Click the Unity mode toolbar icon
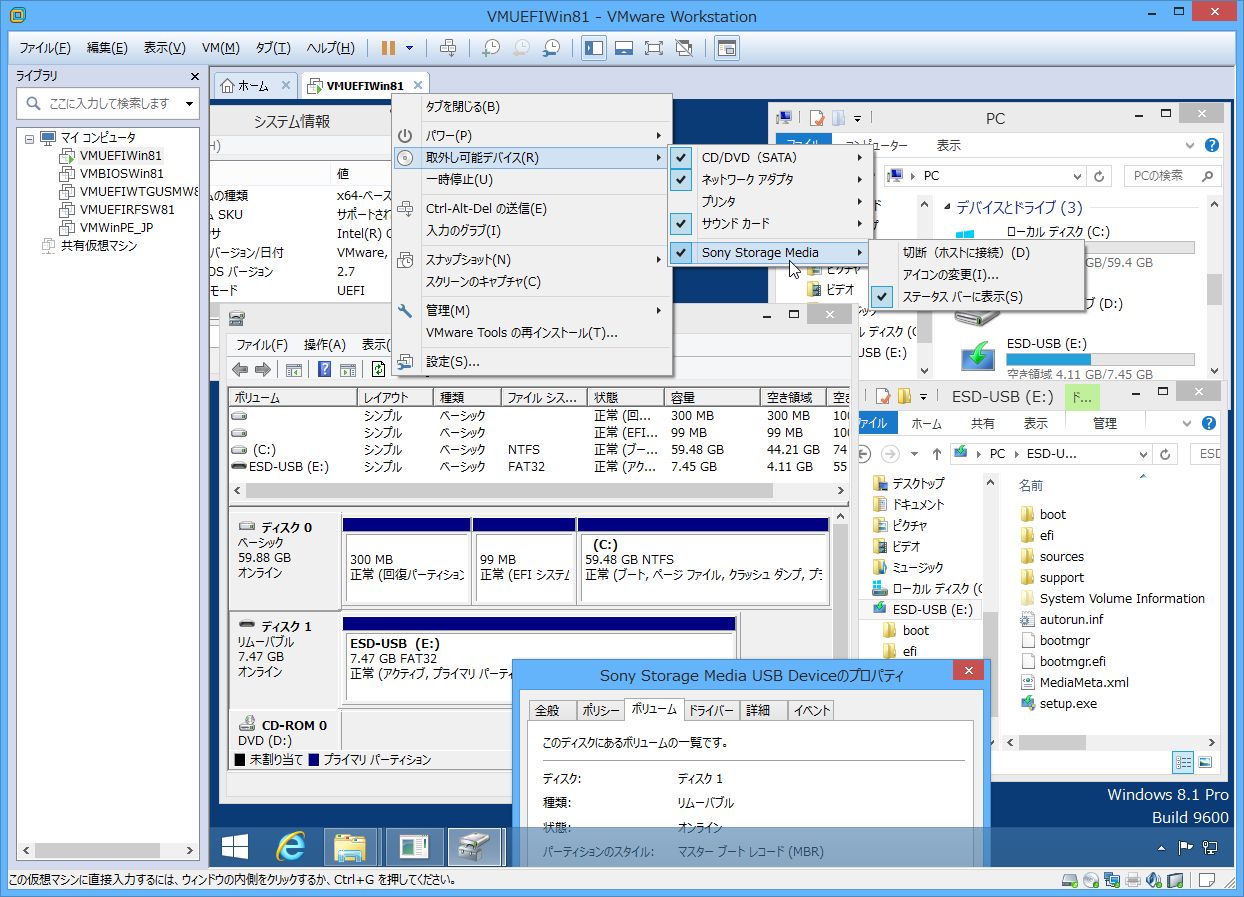The width and height of the screenshot is (1244, 897). point(684,48)
